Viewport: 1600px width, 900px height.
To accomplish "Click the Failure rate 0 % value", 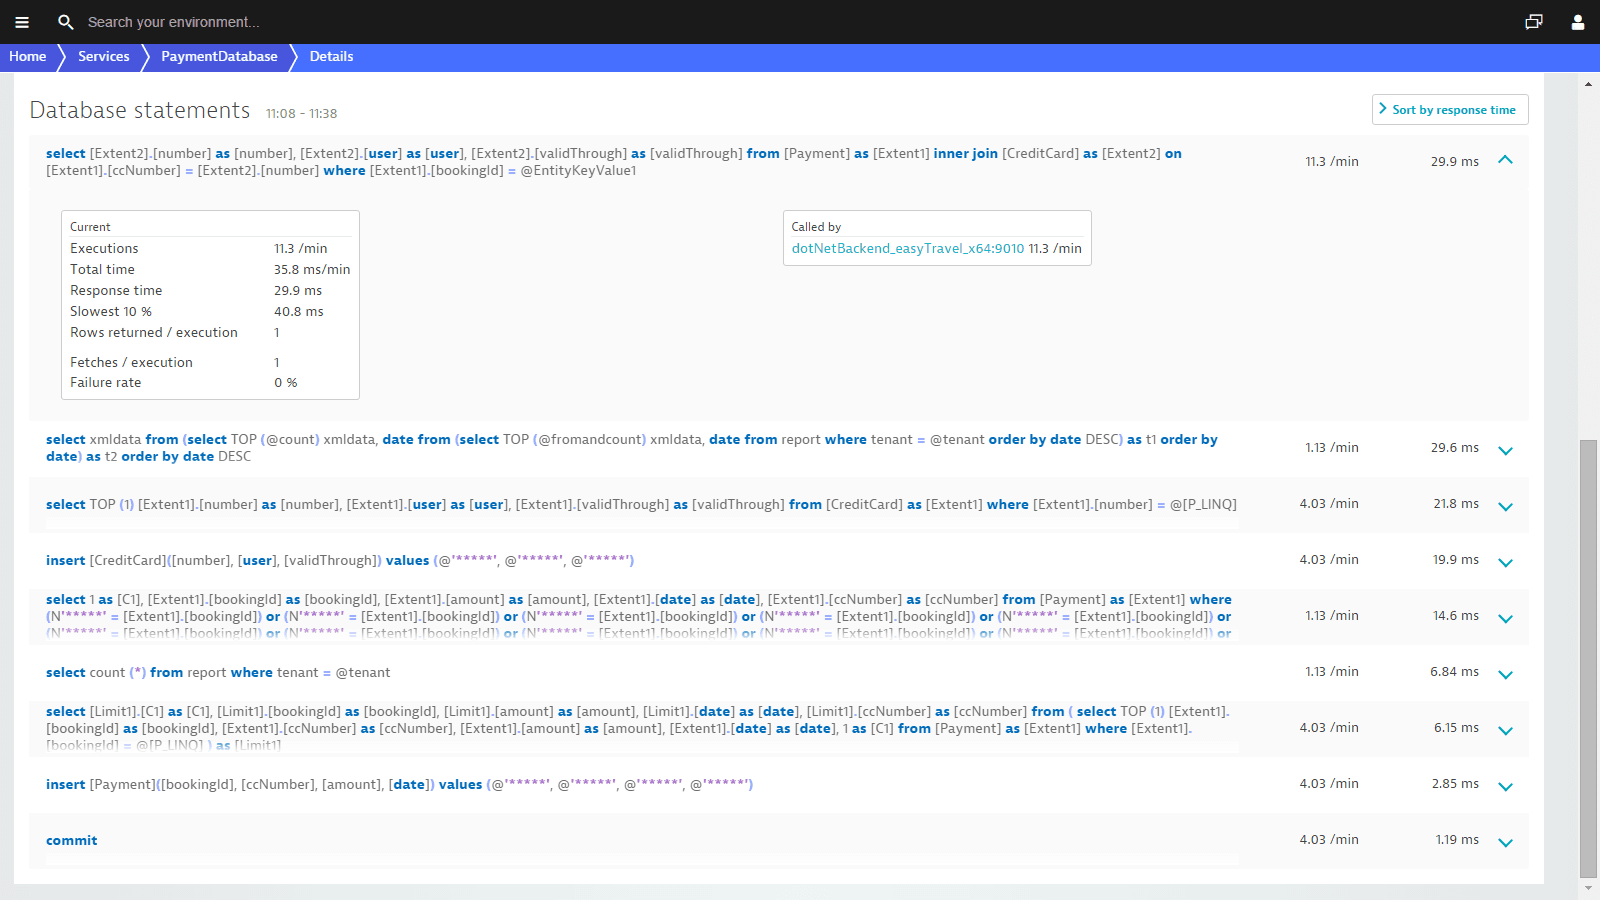I will pos(286,383).
